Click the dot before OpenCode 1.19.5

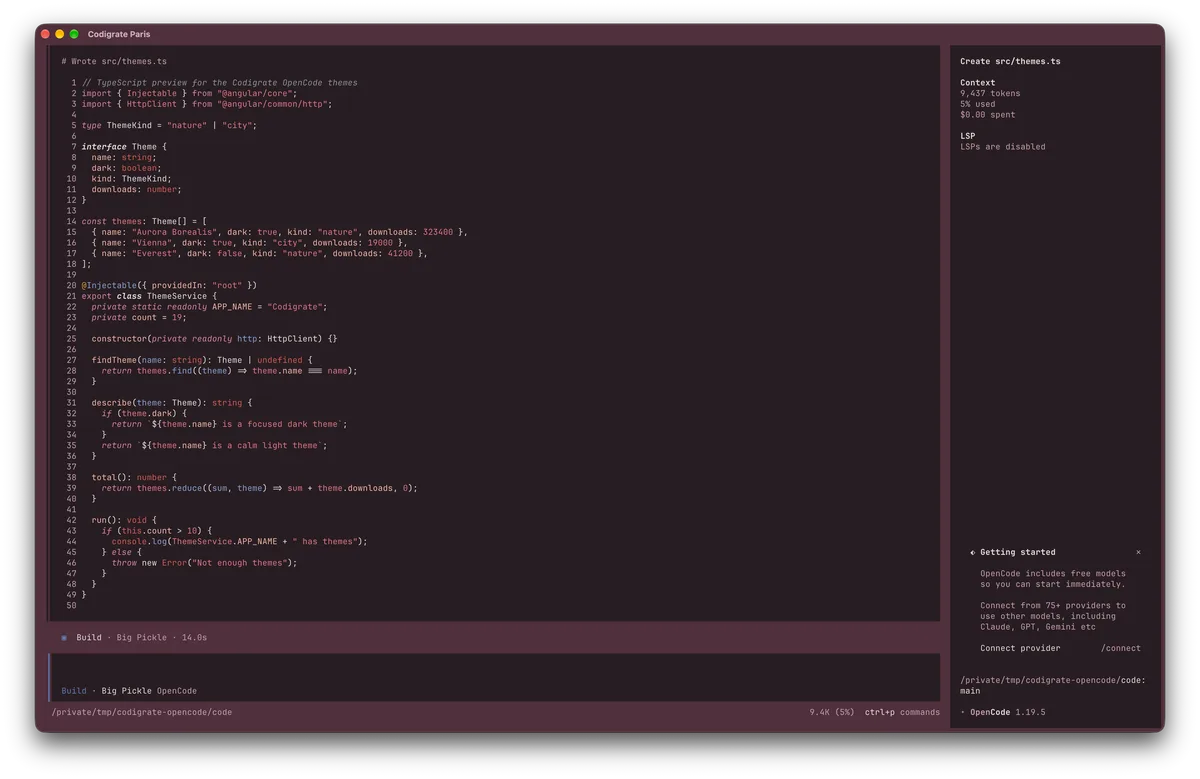(963, 712)
